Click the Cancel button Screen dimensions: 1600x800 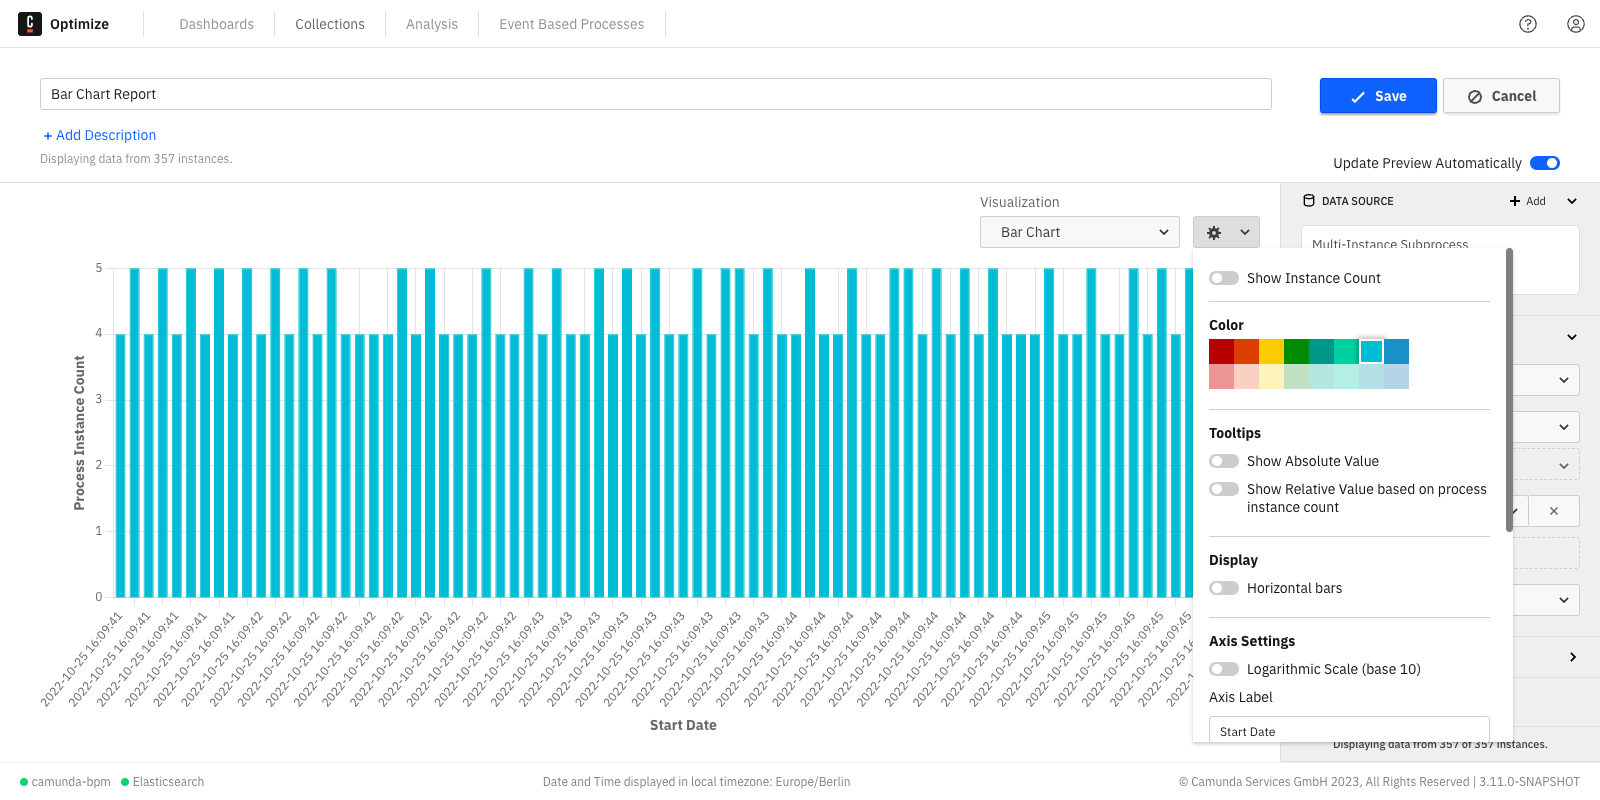click(1501, 96)
